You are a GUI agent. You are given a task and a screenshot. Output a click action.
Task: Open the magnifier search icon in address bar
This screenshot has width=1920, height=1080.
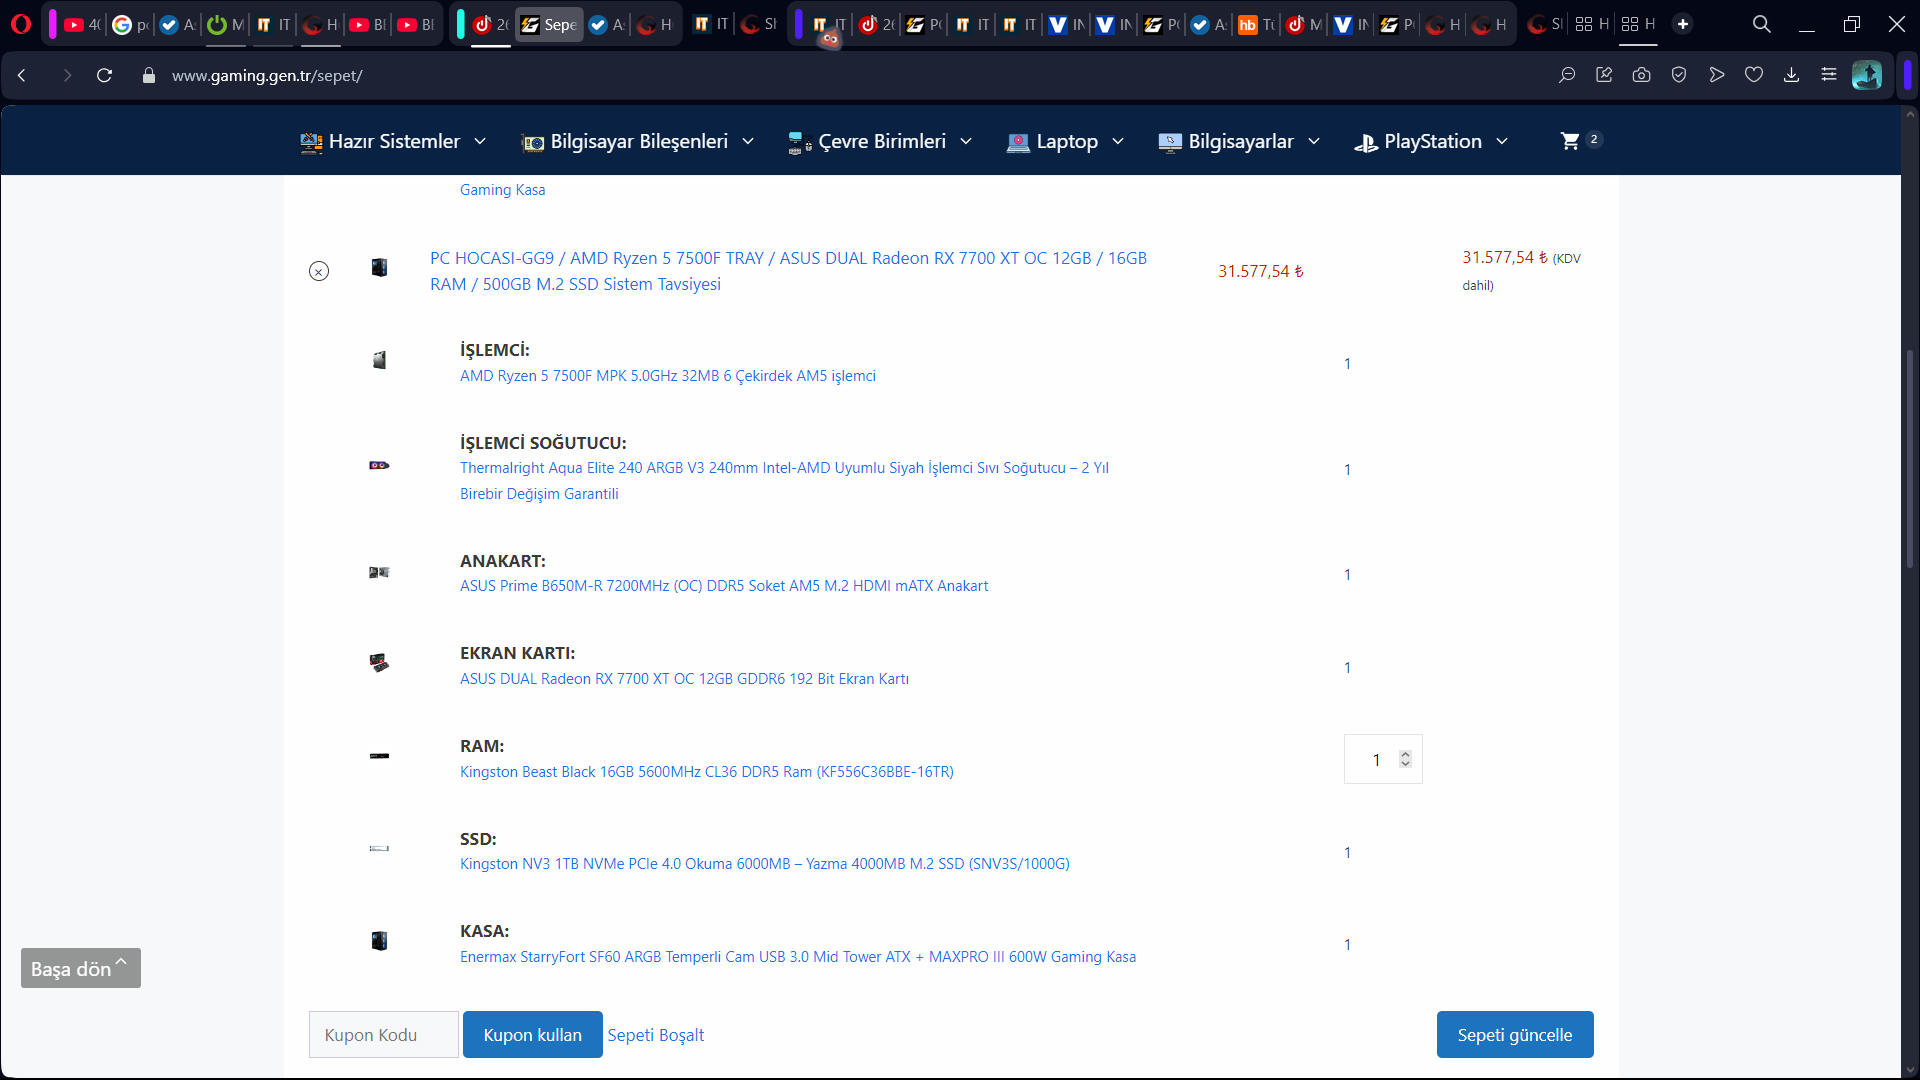click(1567, 75)
